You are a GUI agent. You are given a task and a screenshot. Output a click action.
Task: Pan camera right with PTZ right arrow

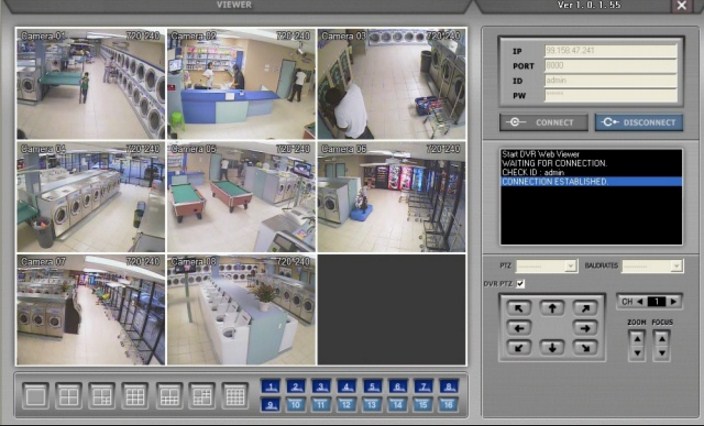(585, 328)
